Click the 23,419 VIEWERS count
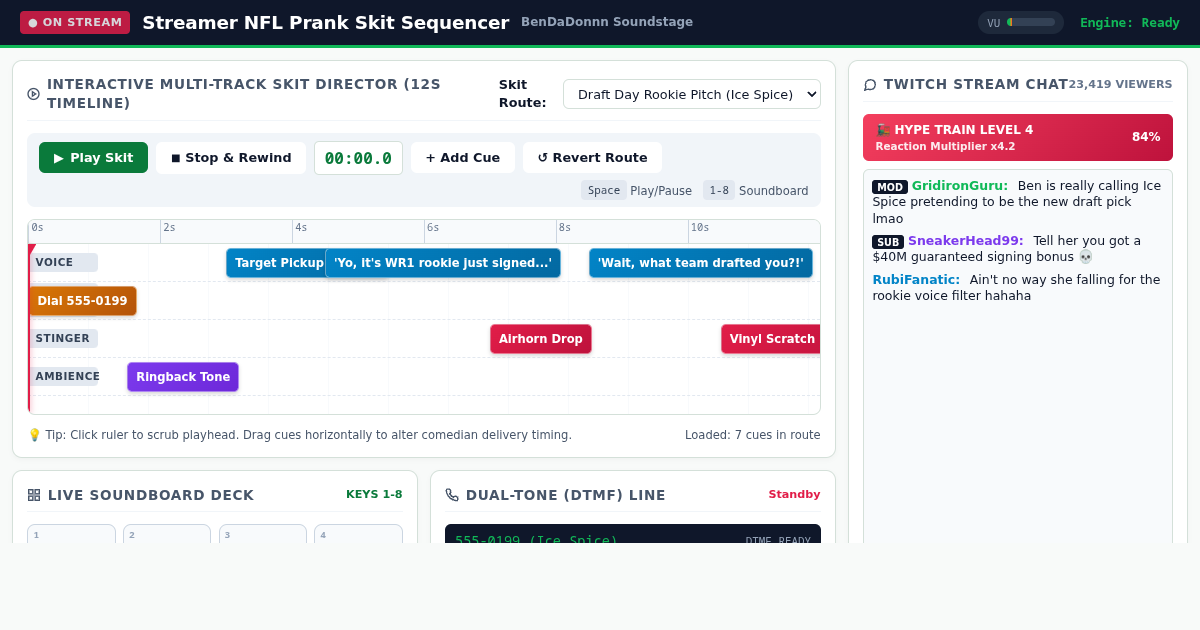The image size is (1200, 630). tap(1121, 85)
